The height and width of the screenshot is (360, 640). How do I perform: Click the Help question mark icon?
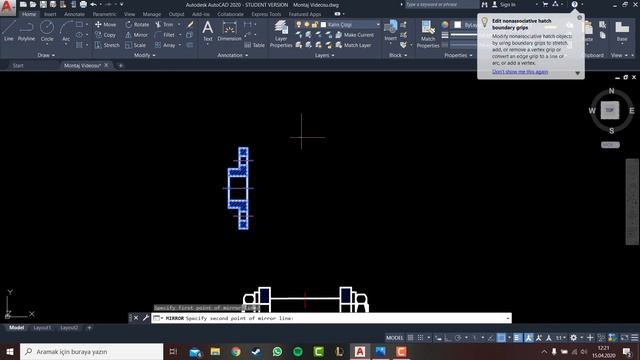574,4
